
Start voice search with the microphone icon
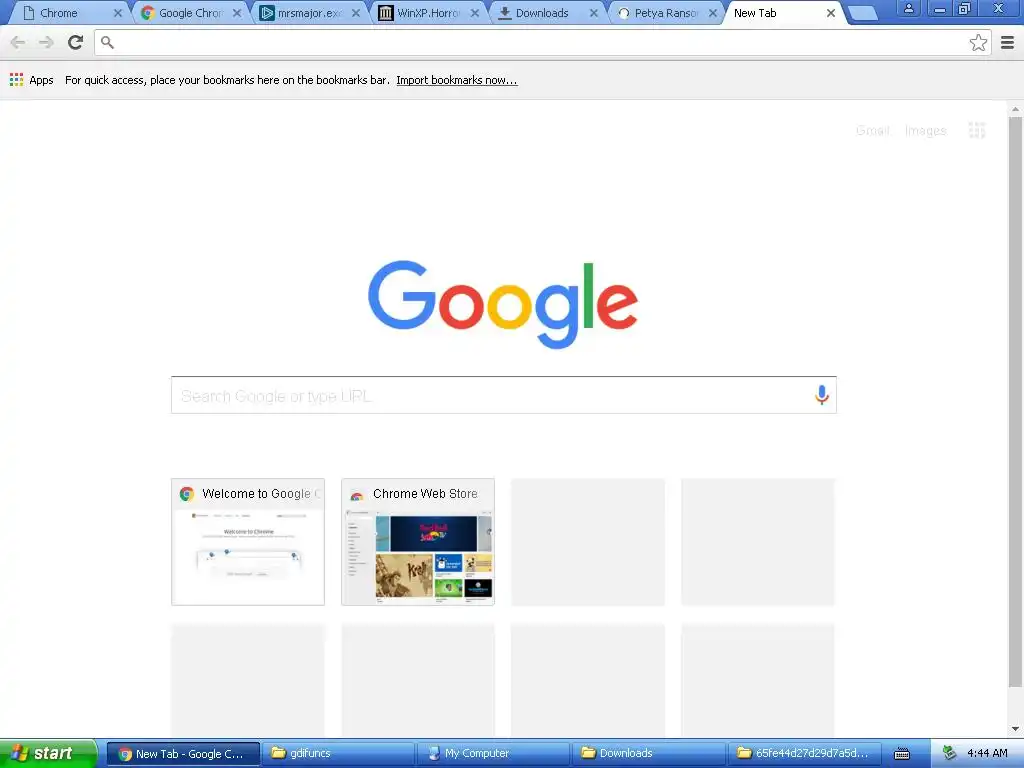click(822, 394)
